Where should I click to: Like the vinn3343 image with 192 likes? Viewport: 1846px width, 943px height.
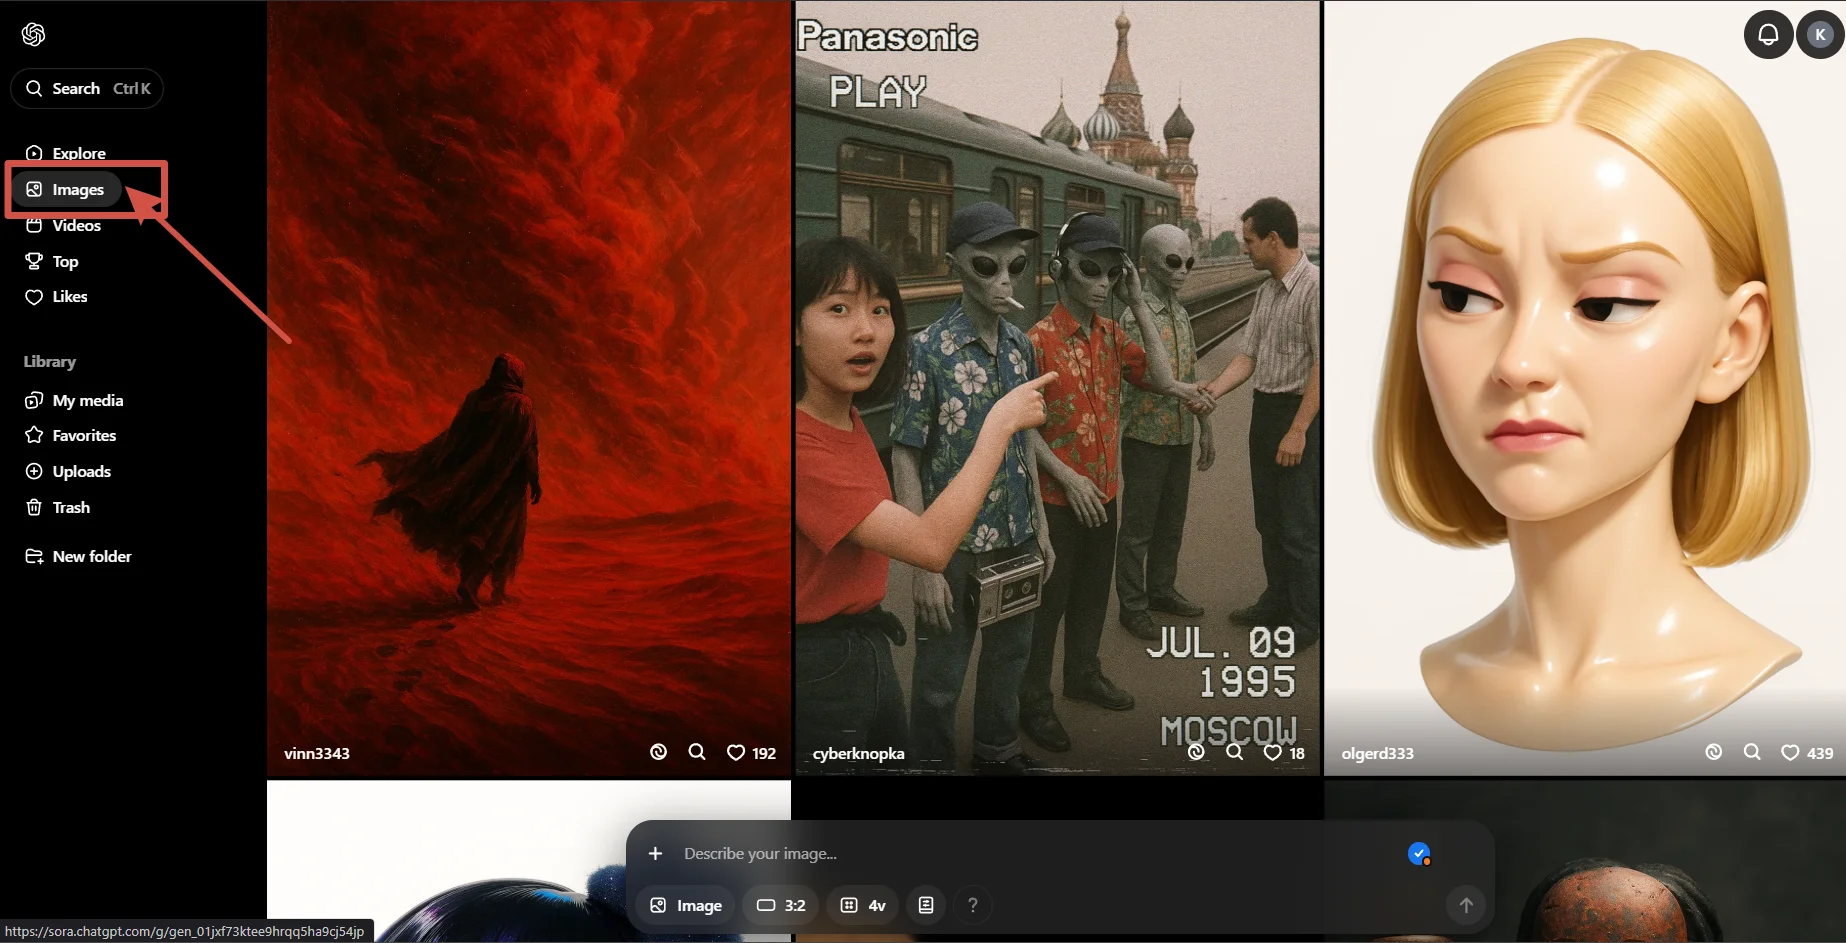[751, 753]
